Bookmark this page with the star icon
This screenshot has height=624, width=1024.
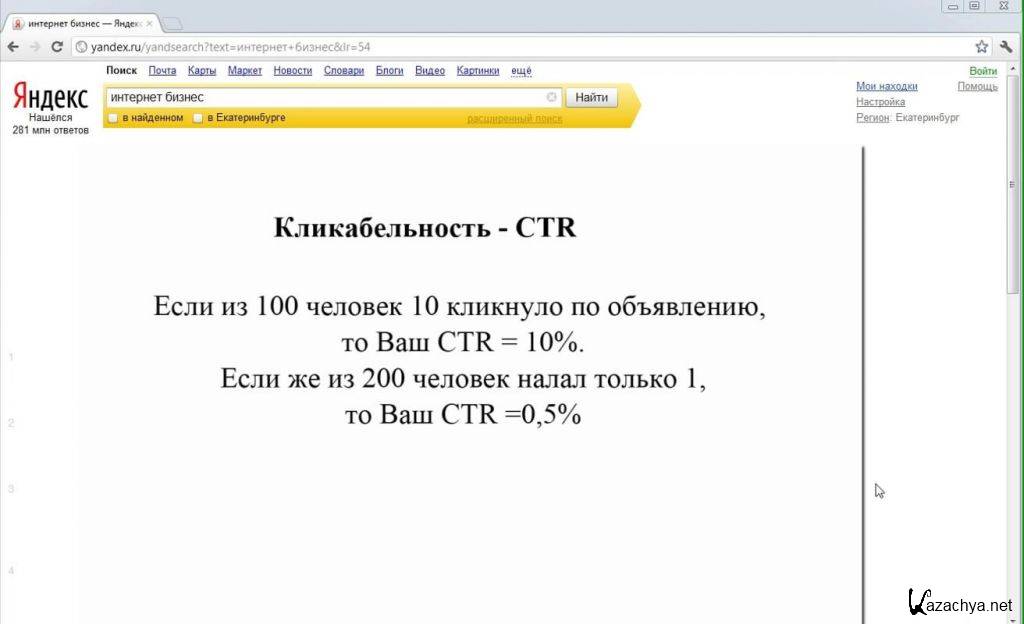[x=981, y=46]
